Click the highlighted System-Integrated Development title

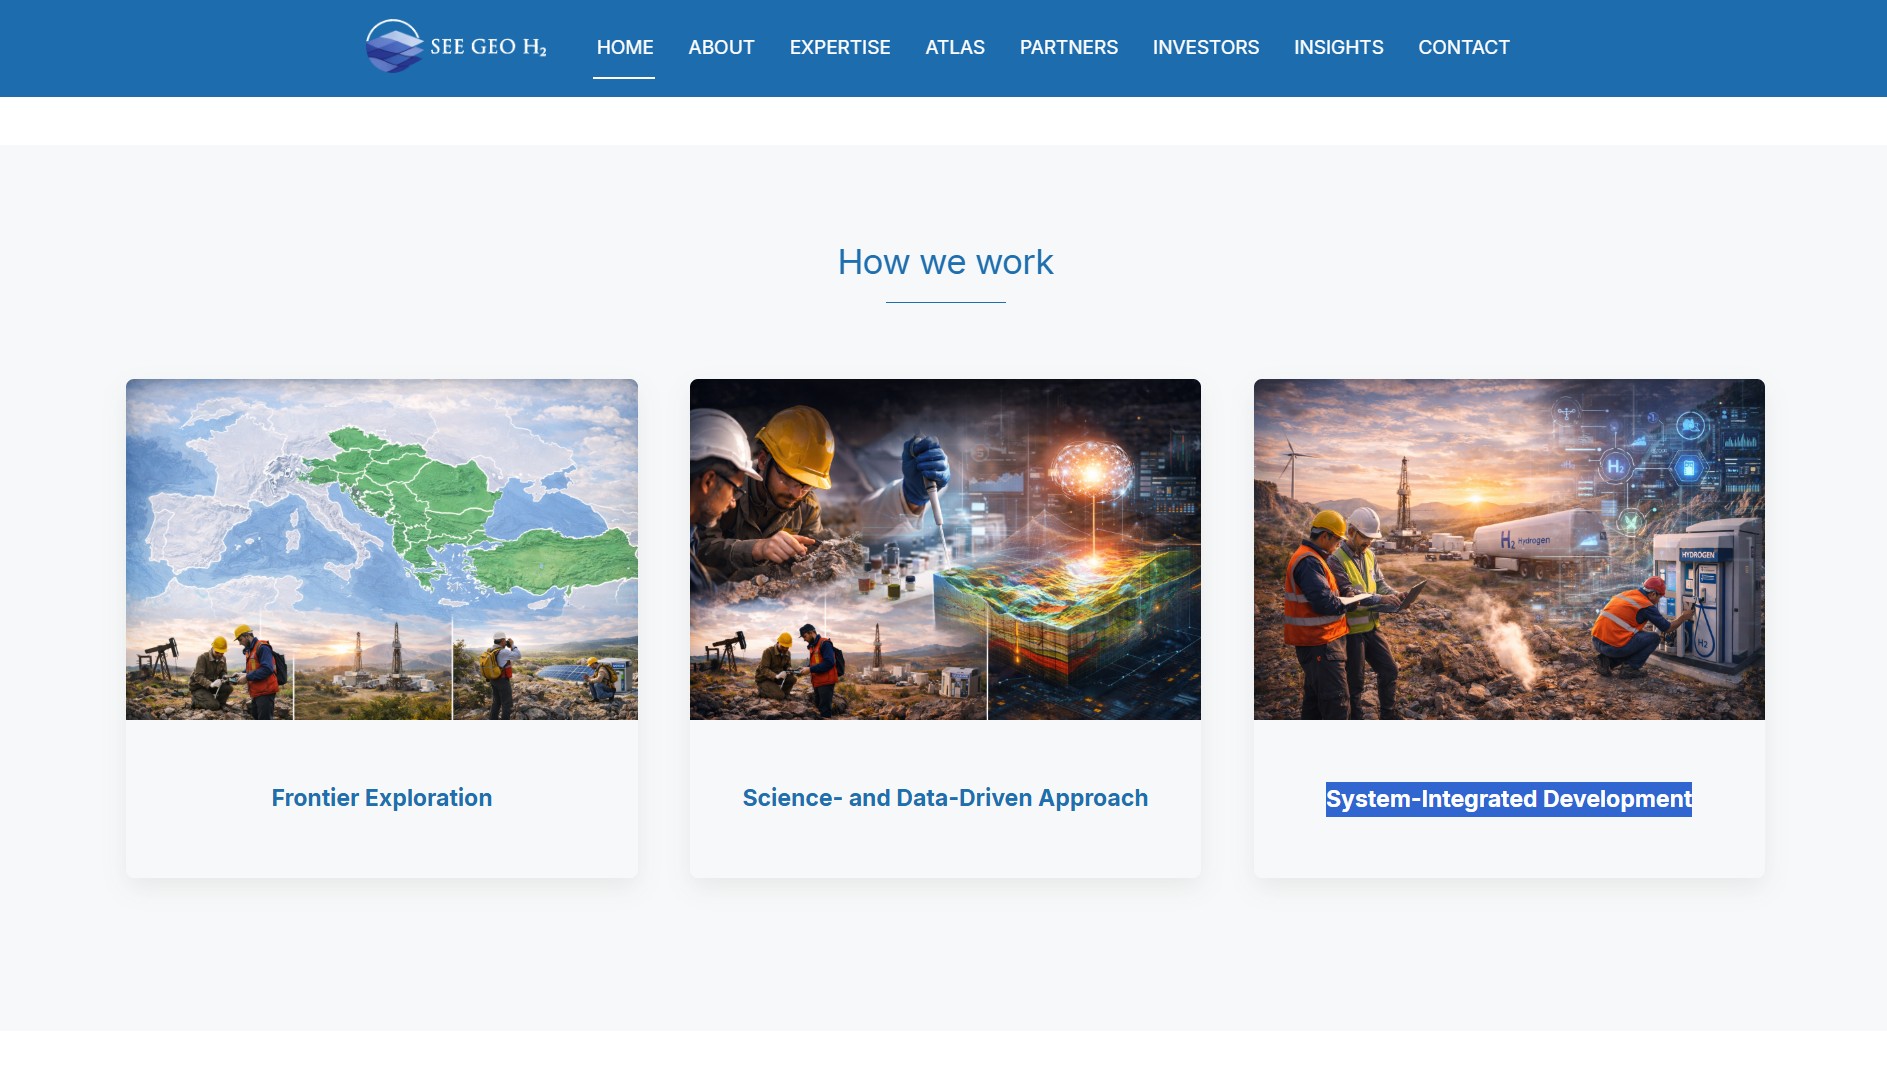pos(1508,799)
